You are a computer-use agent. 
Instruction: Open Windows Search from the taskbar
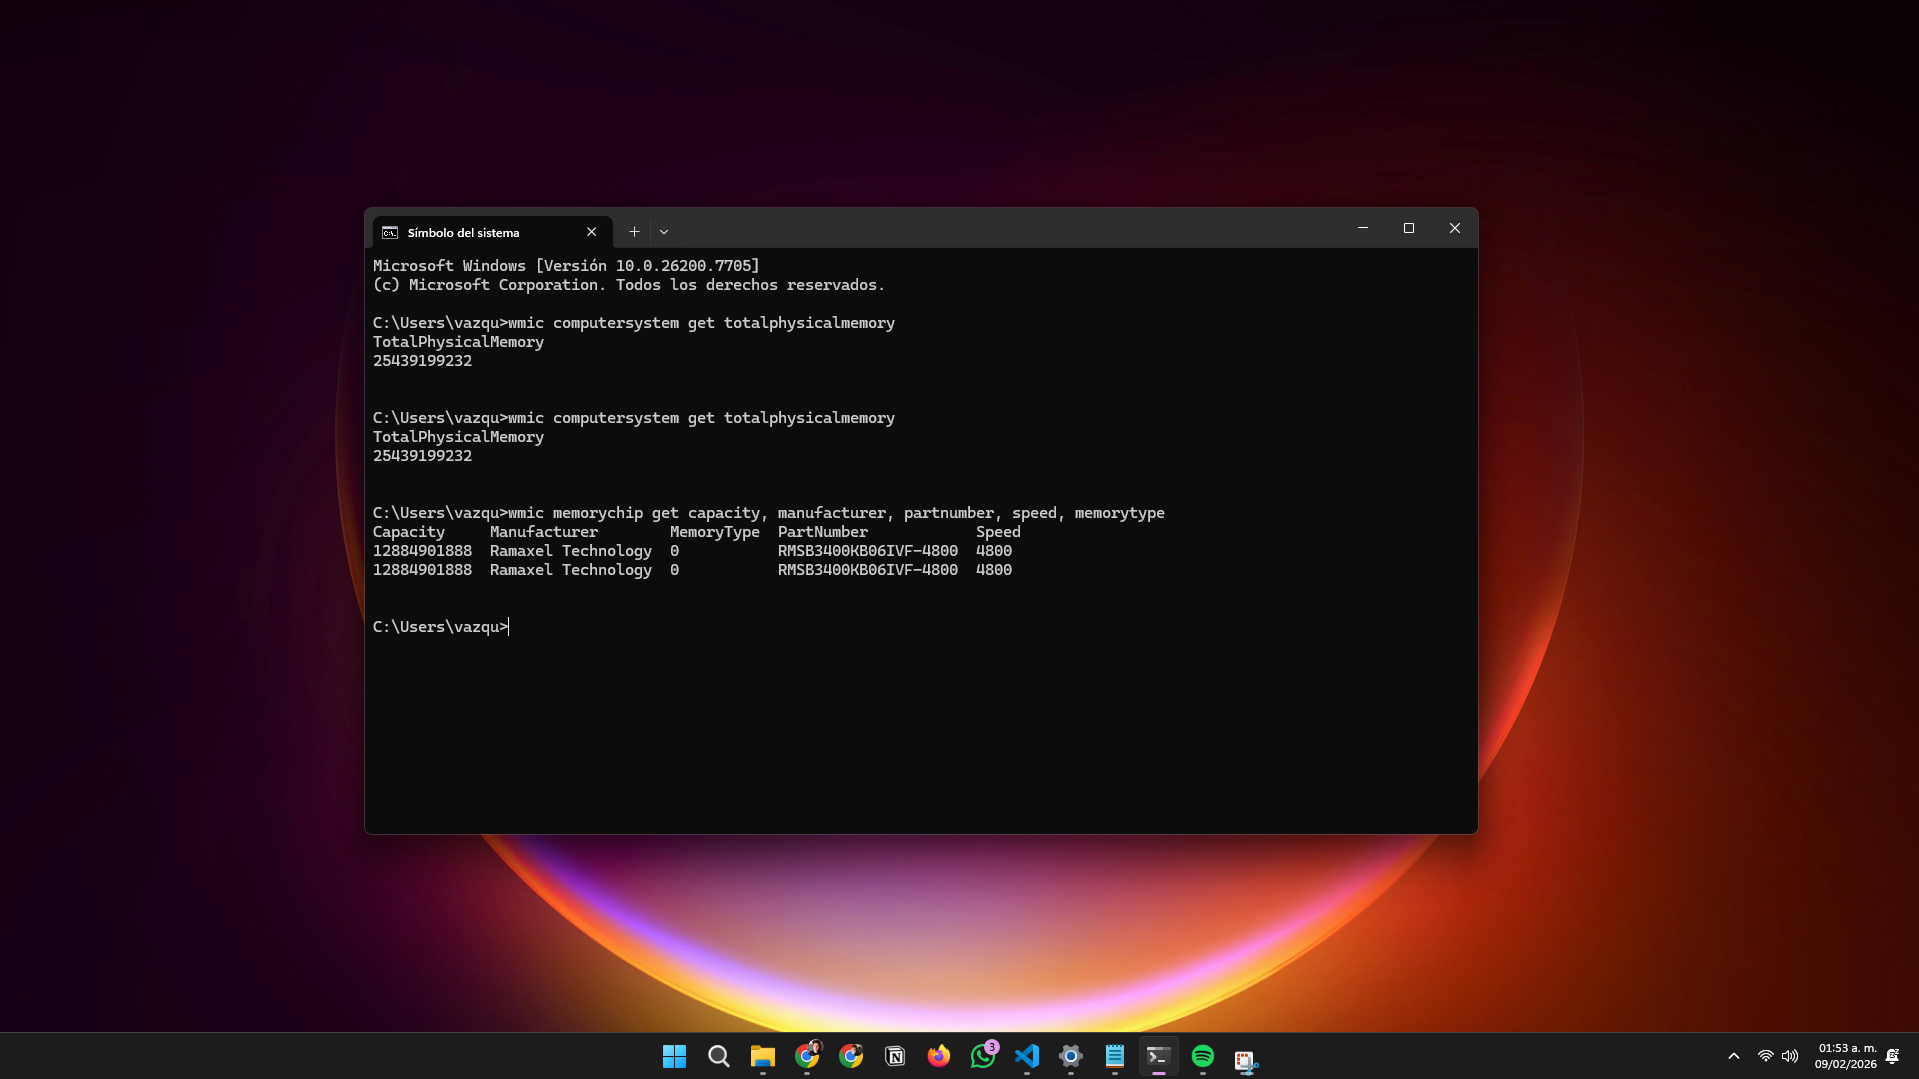(x=718, y=1057)
